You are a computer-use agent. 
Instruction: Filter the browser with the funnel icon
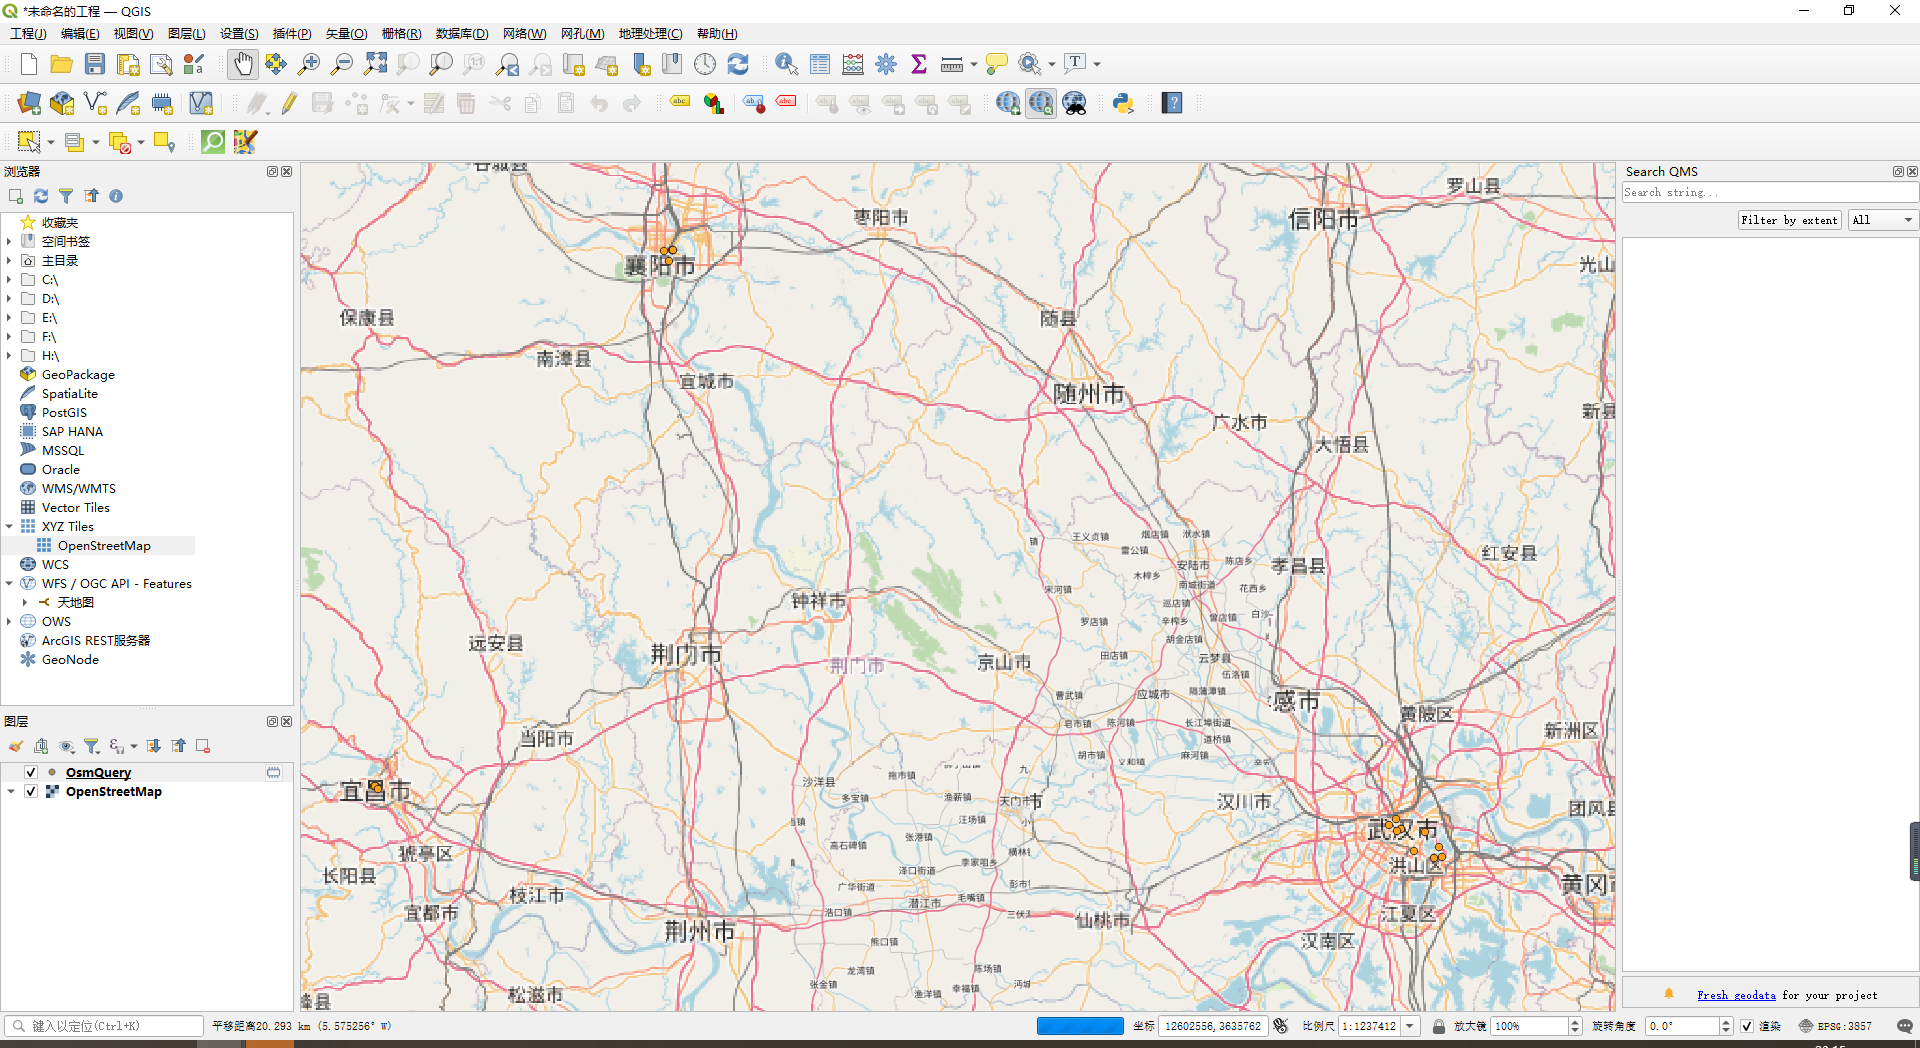[66, 196]
